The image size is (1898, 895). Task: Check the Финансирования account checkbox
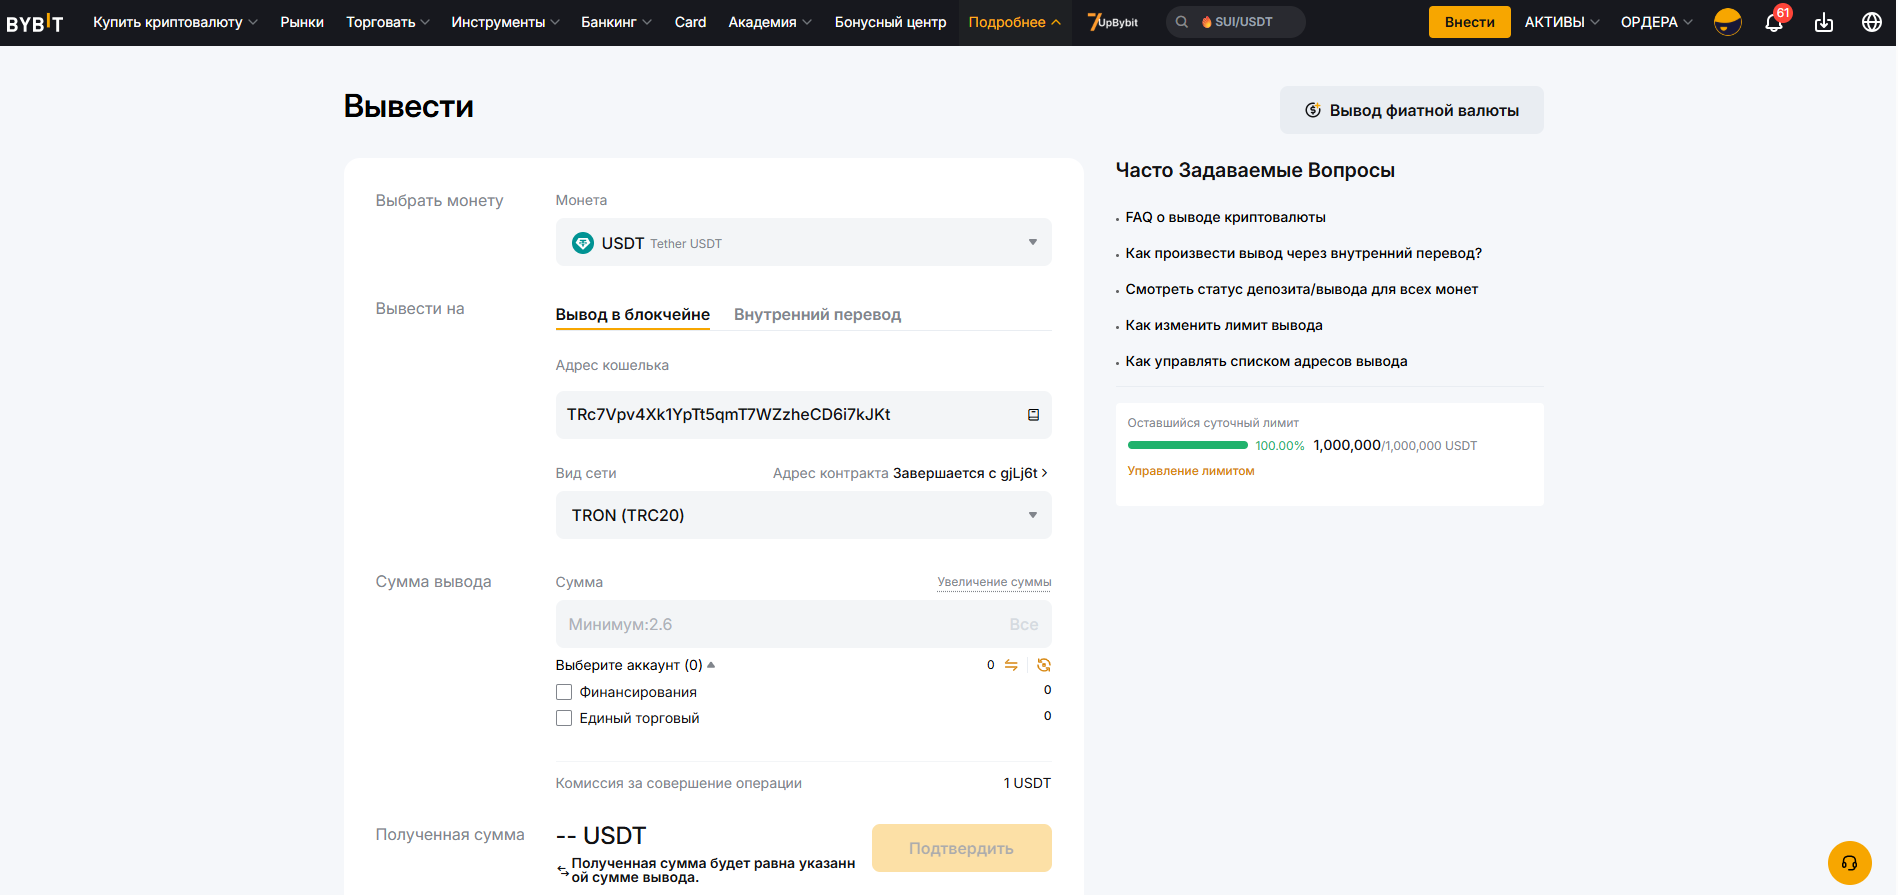(x=564, y=692)
